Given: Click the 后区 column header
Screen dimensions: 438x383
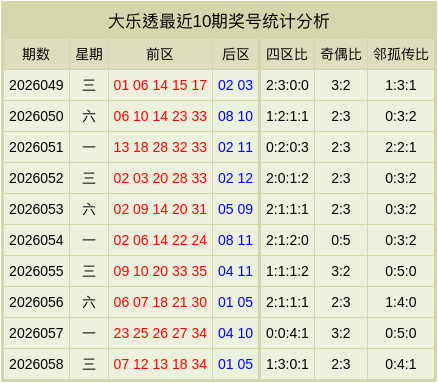Looking at the screenshot, I should [x=236, y=54].
